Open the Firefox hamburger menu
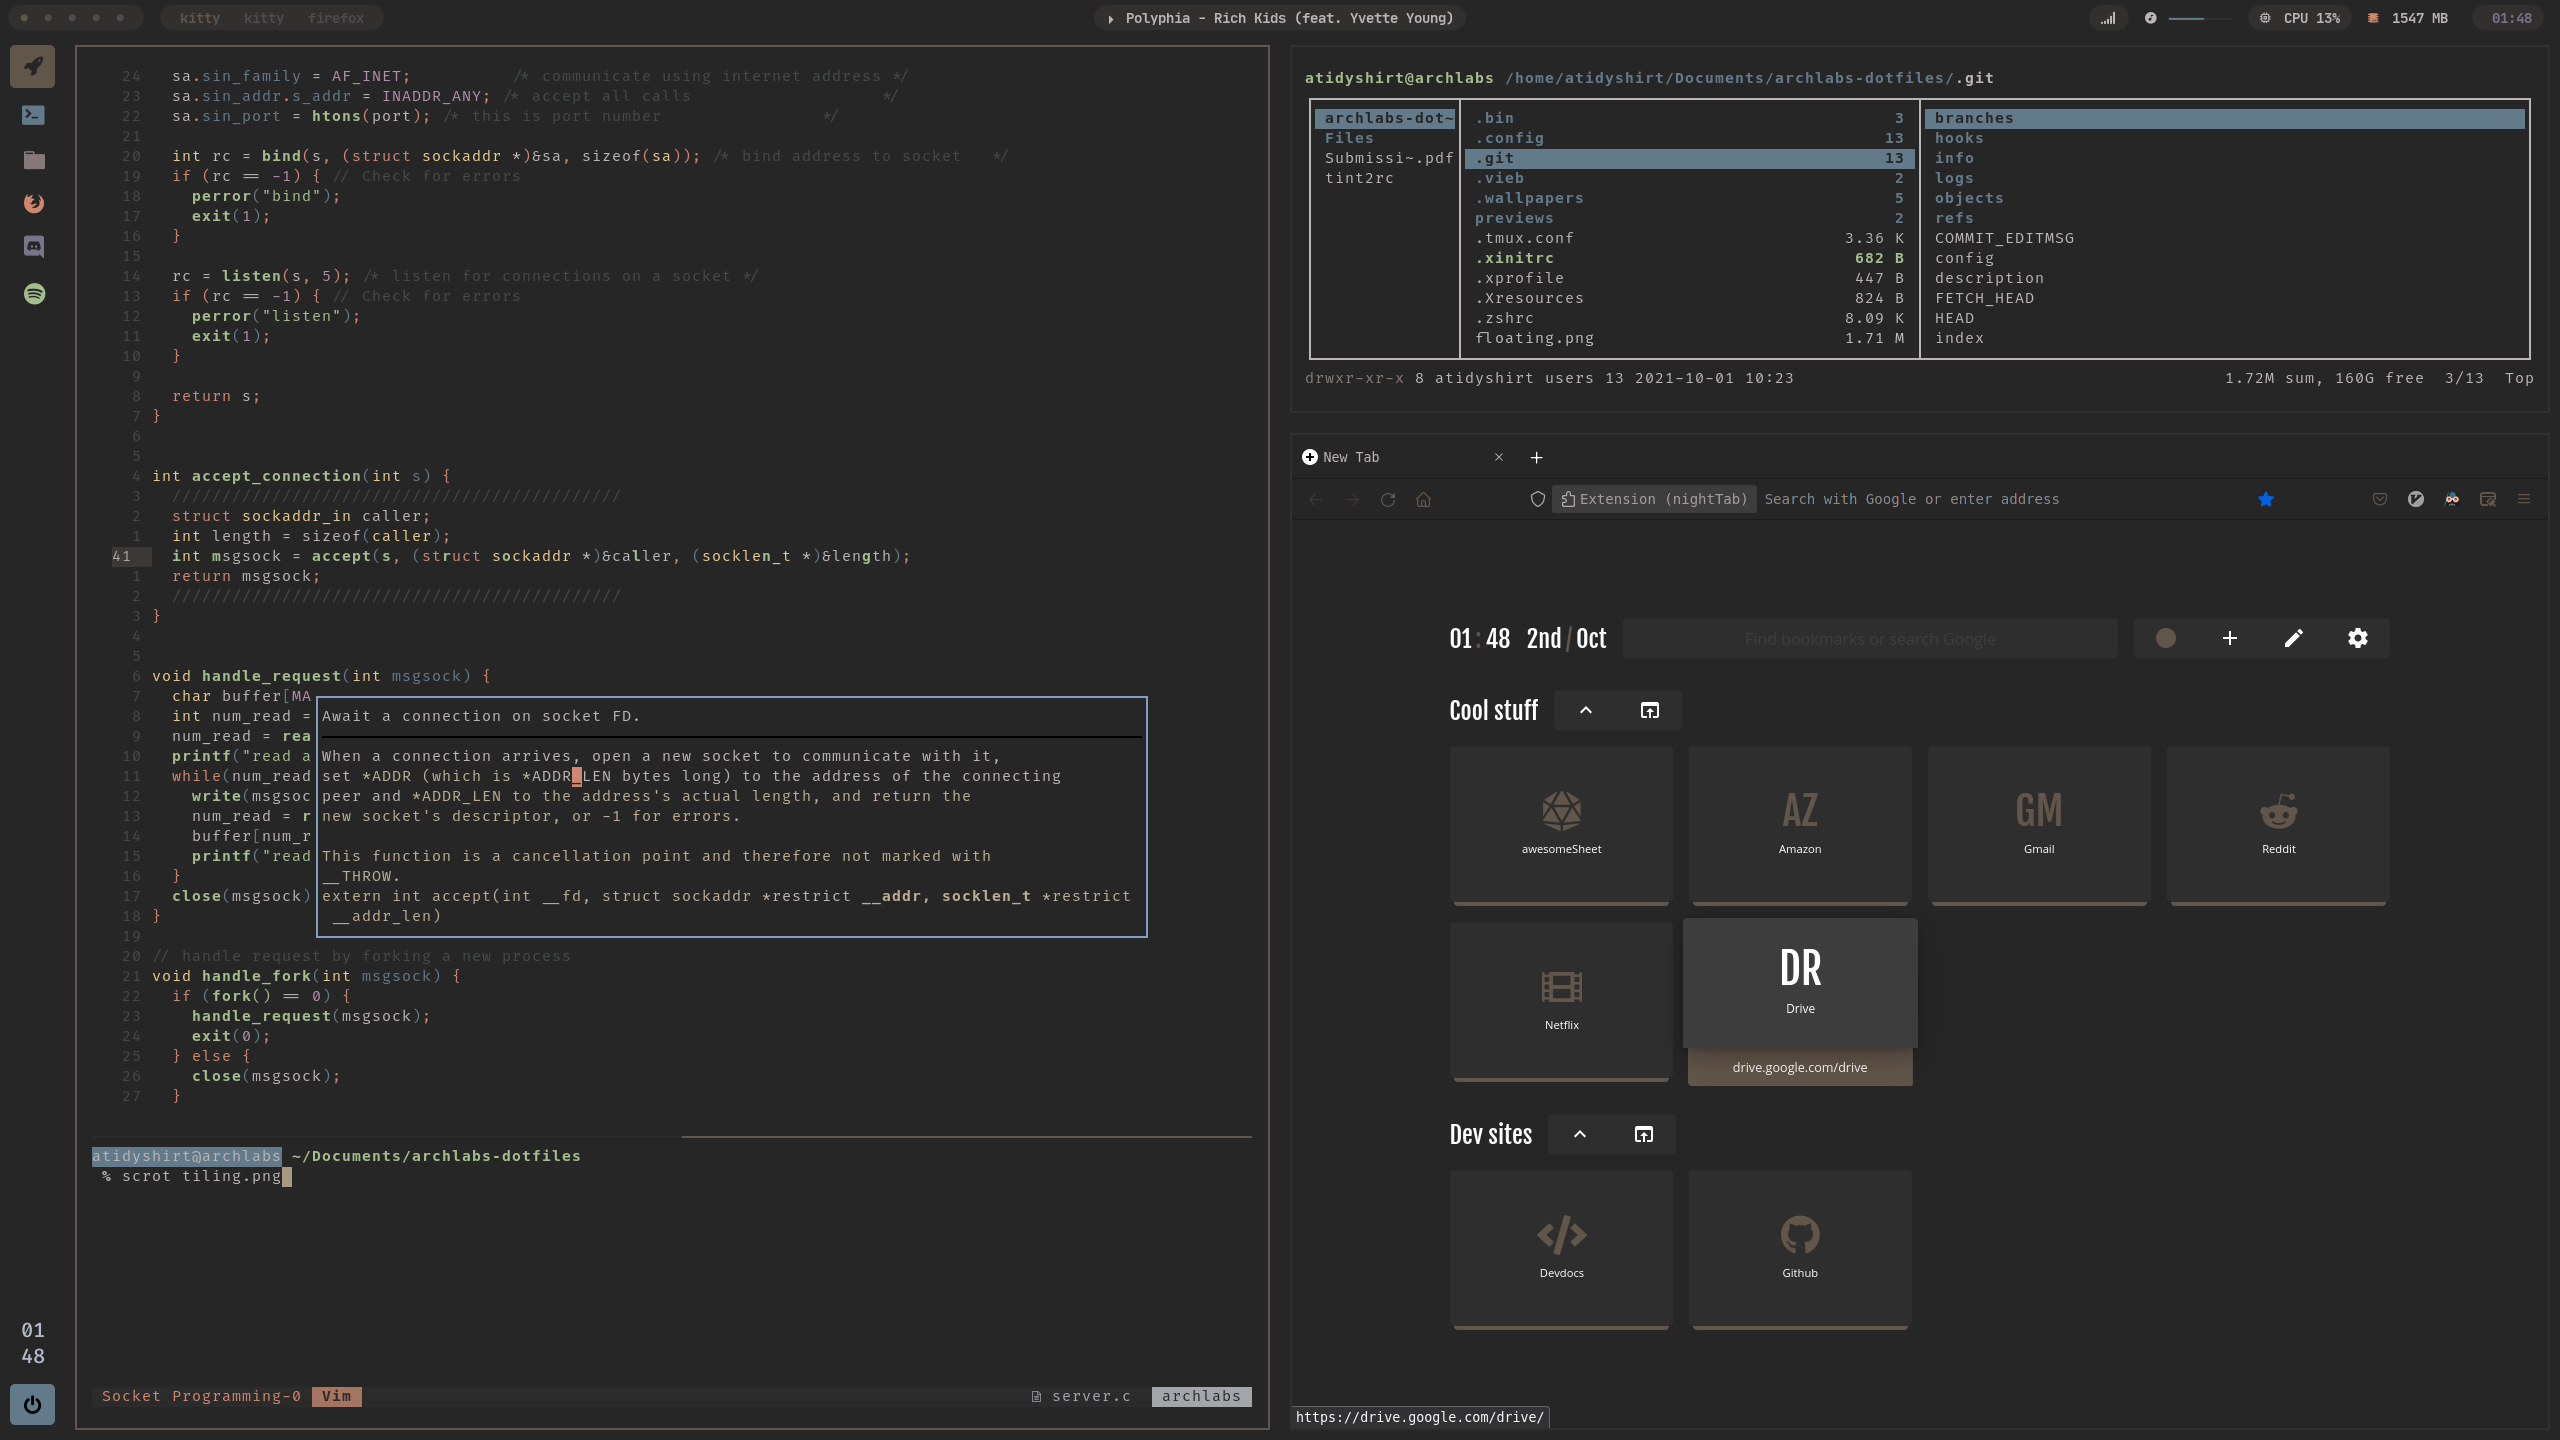The image size is (2560, 1440). click(2524, 499)
